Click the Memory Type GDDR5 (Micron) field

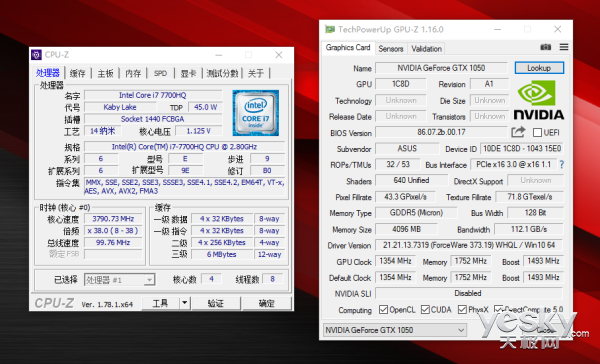coord(416,213)
